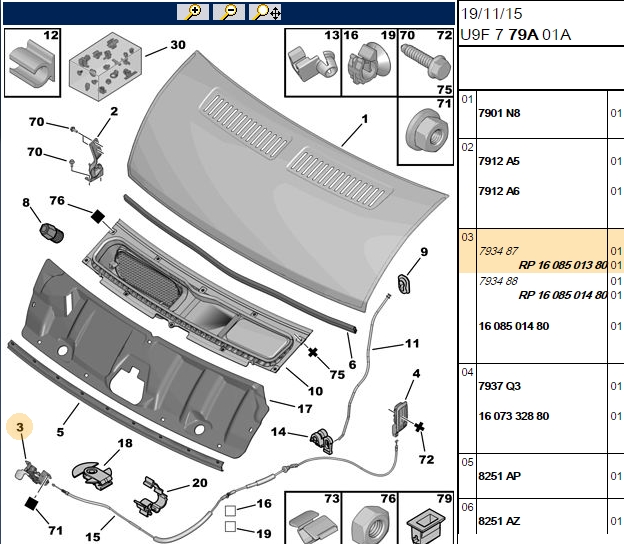
Task: Click lower callout 70 by the hinge
Action: coord(35,152)
